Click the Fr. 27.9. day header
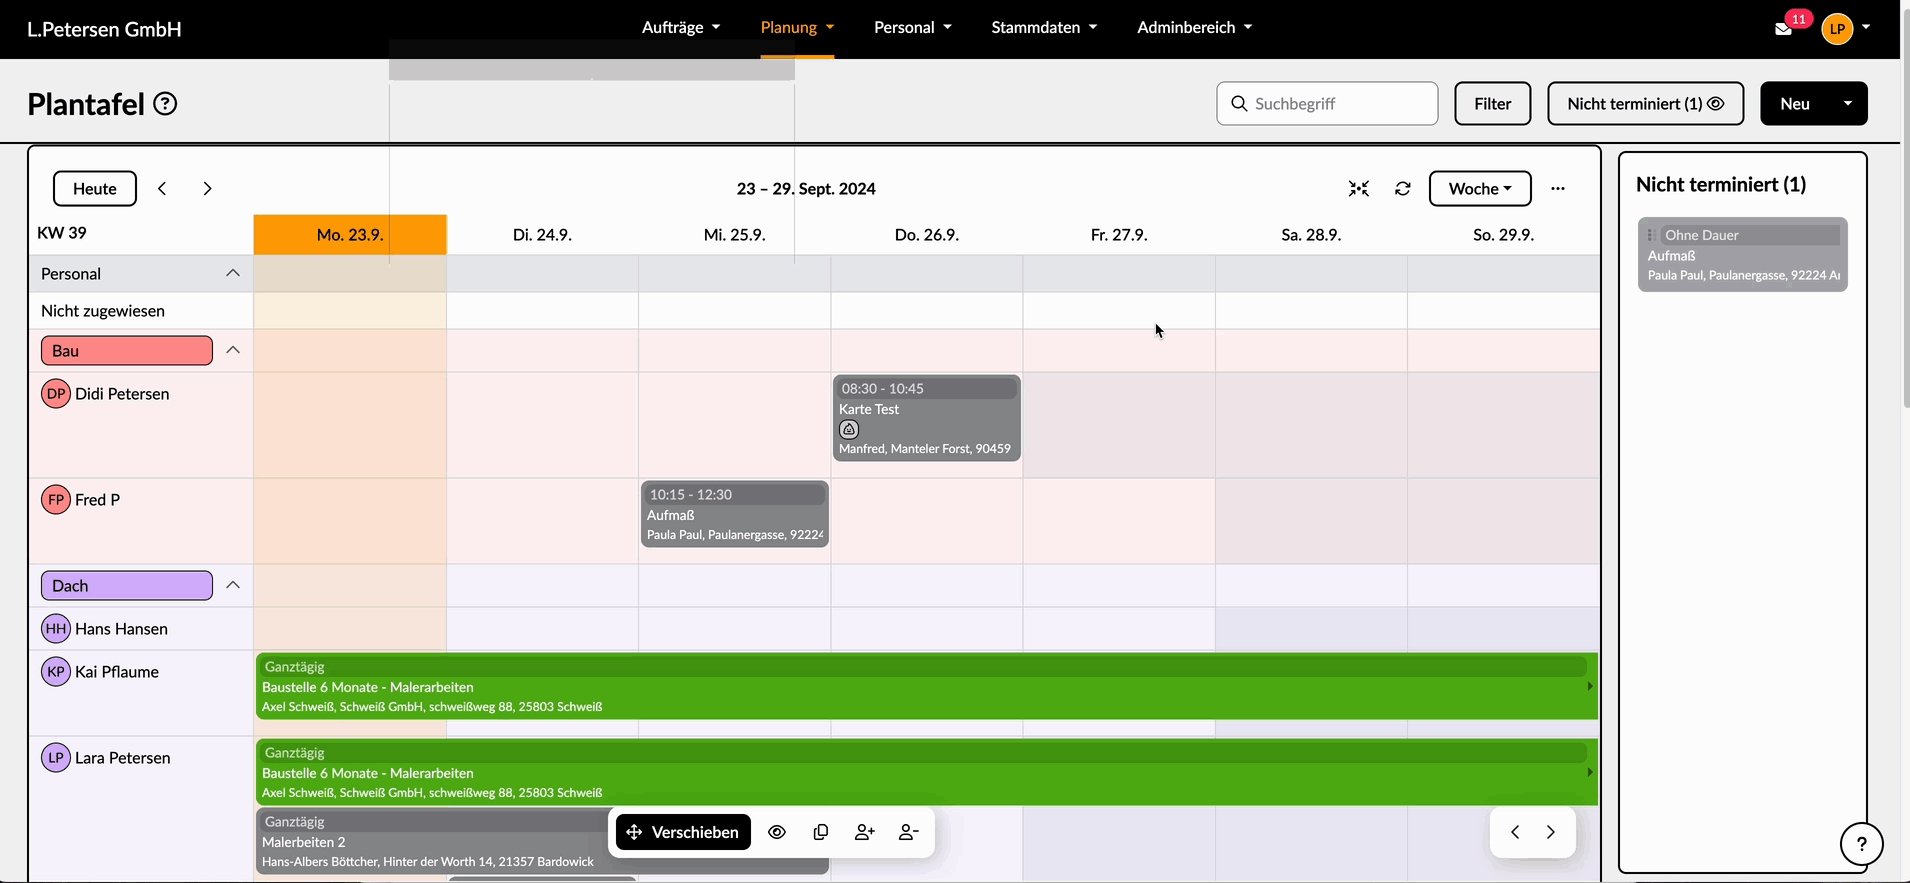 [1119, 234]
